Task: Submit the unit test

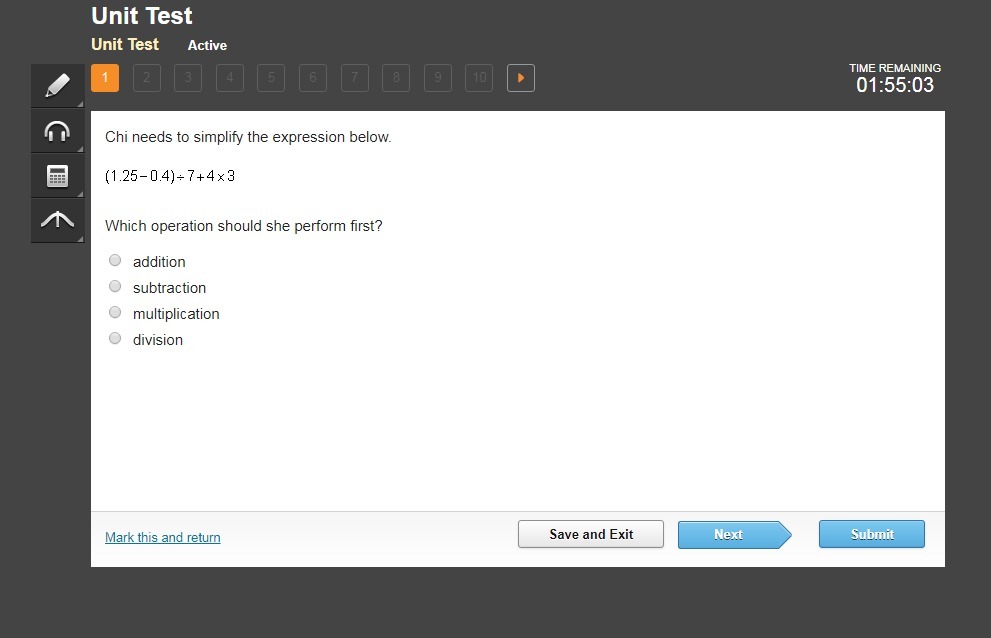Action: pyautogui.click(x=871, y=534)
